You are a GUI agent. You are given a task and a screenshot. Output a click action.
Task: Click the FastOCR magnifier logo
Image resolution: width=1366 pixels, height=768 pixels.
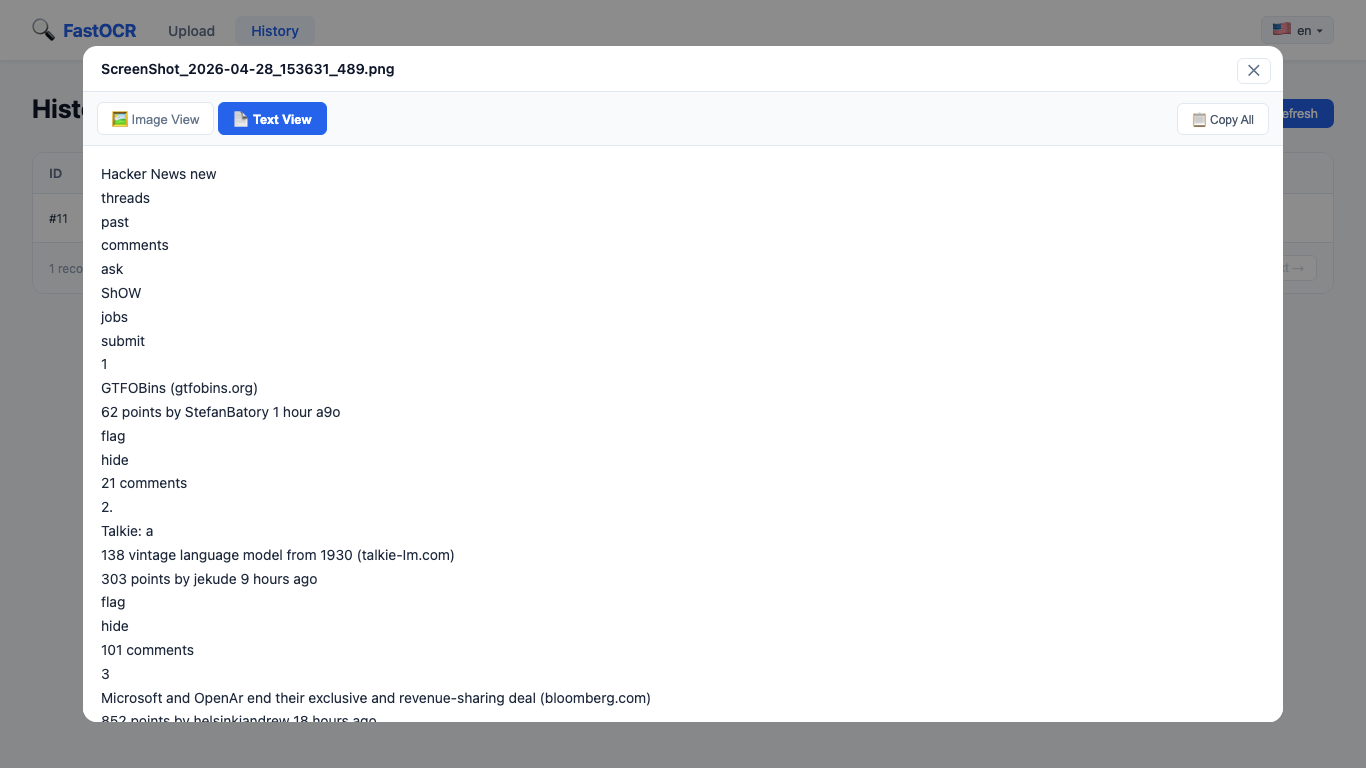(x=44, y=30)
